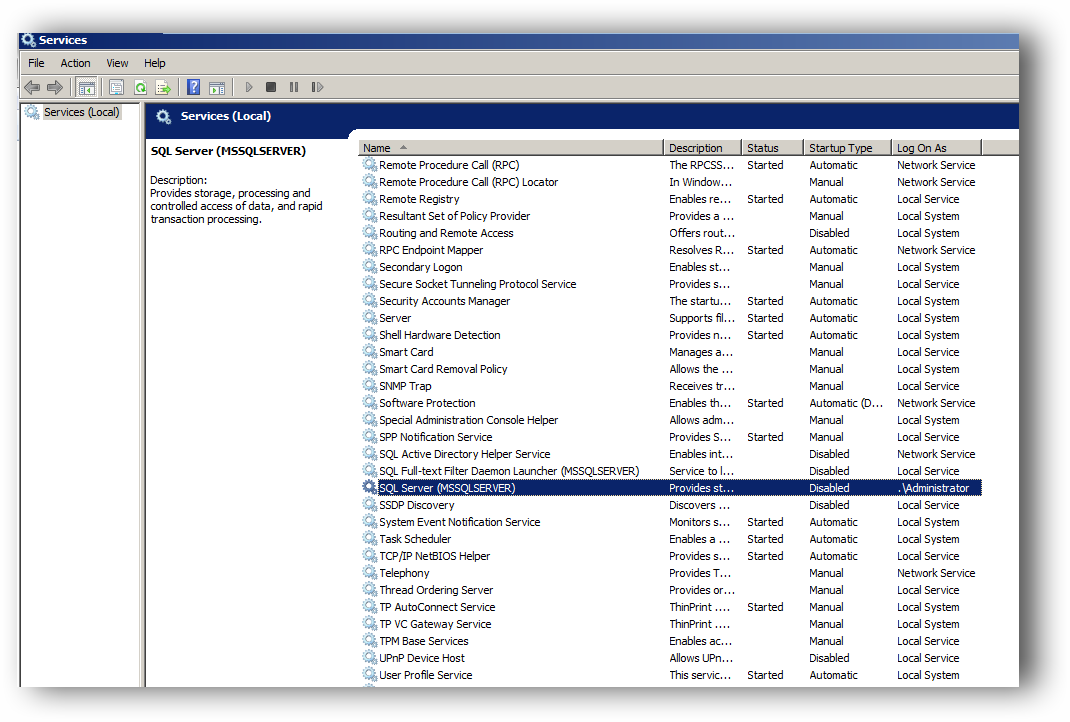Open Help via the blue question-mark icon
This screenshot has height=722, width=1070.
(x=194, y=87)
